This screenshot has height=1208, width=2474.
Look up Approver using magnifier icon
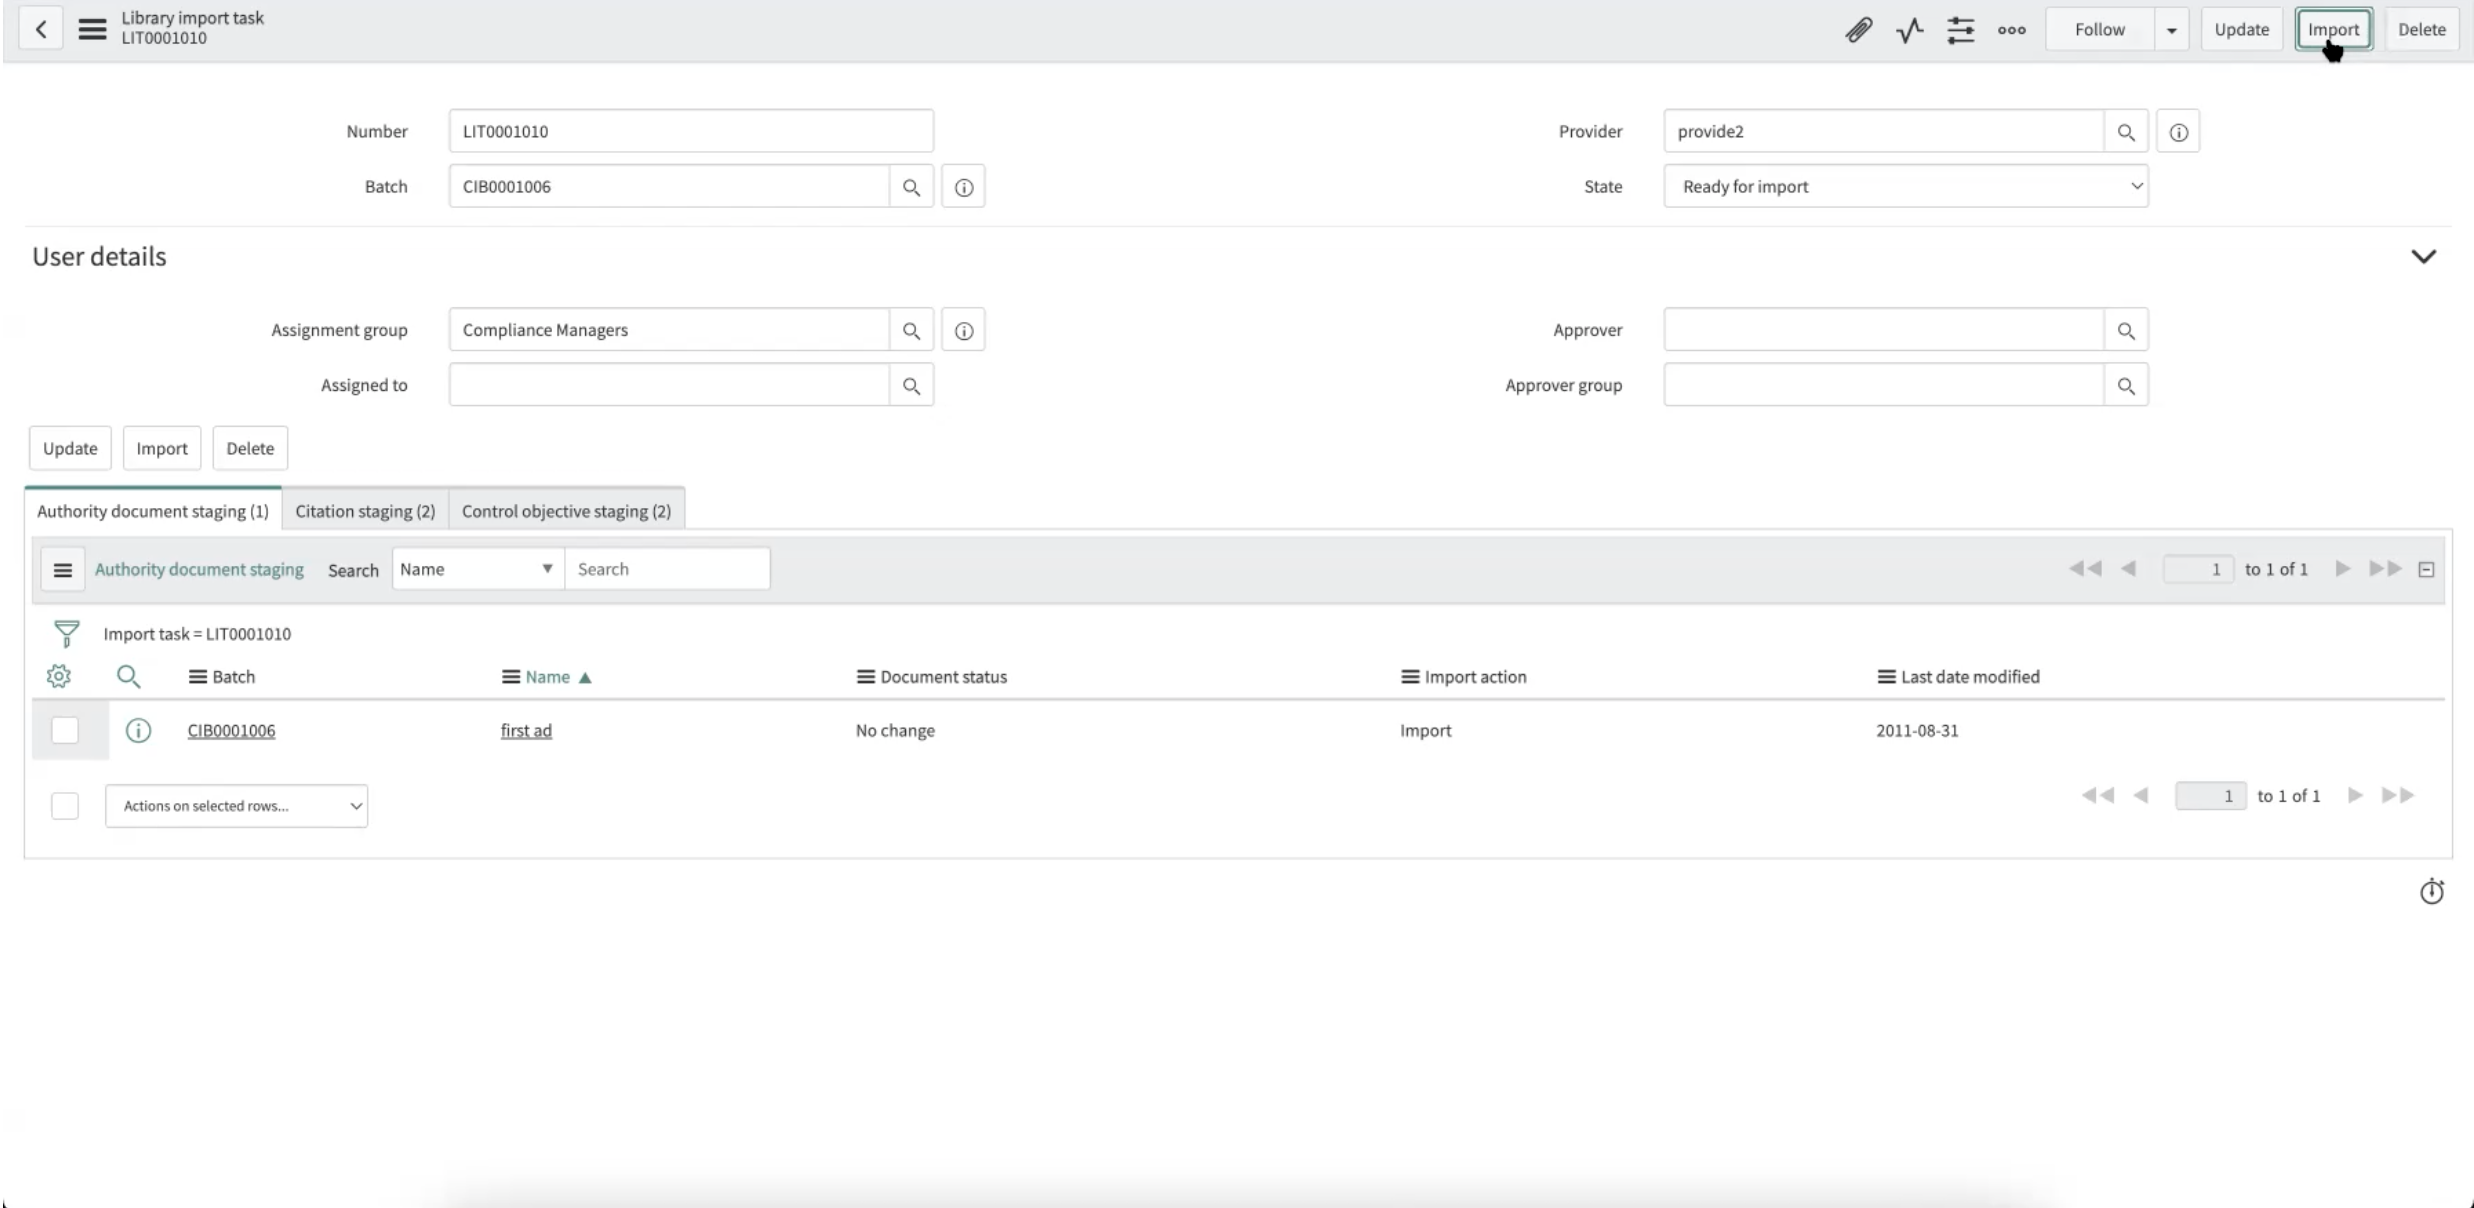click(x=2126, y=330)
